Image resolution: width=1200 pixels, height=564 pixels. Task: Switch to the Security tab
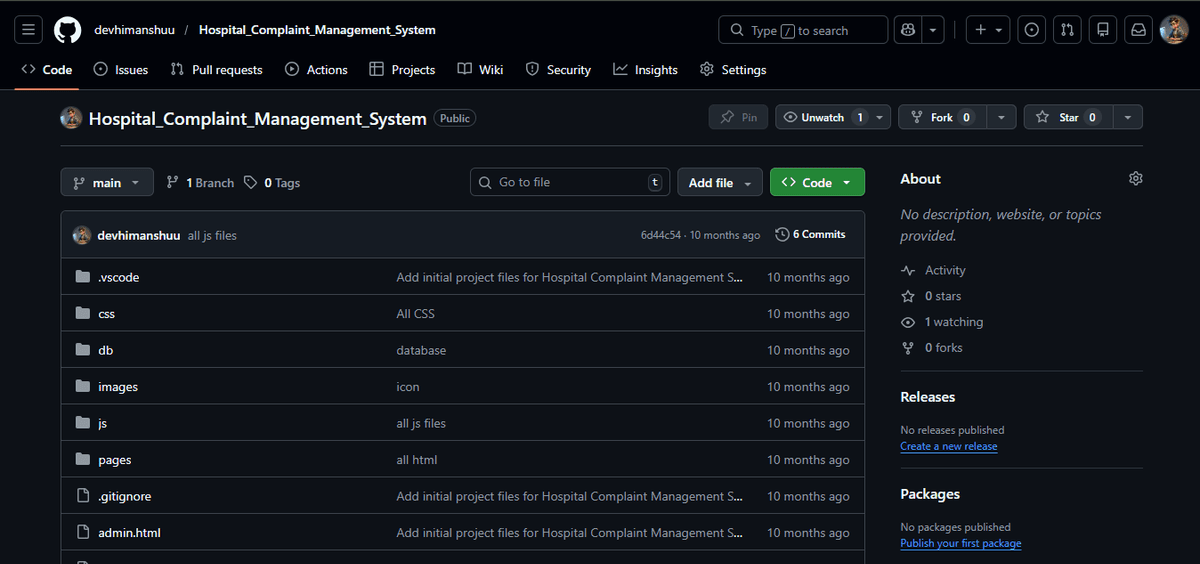(558, 70)
